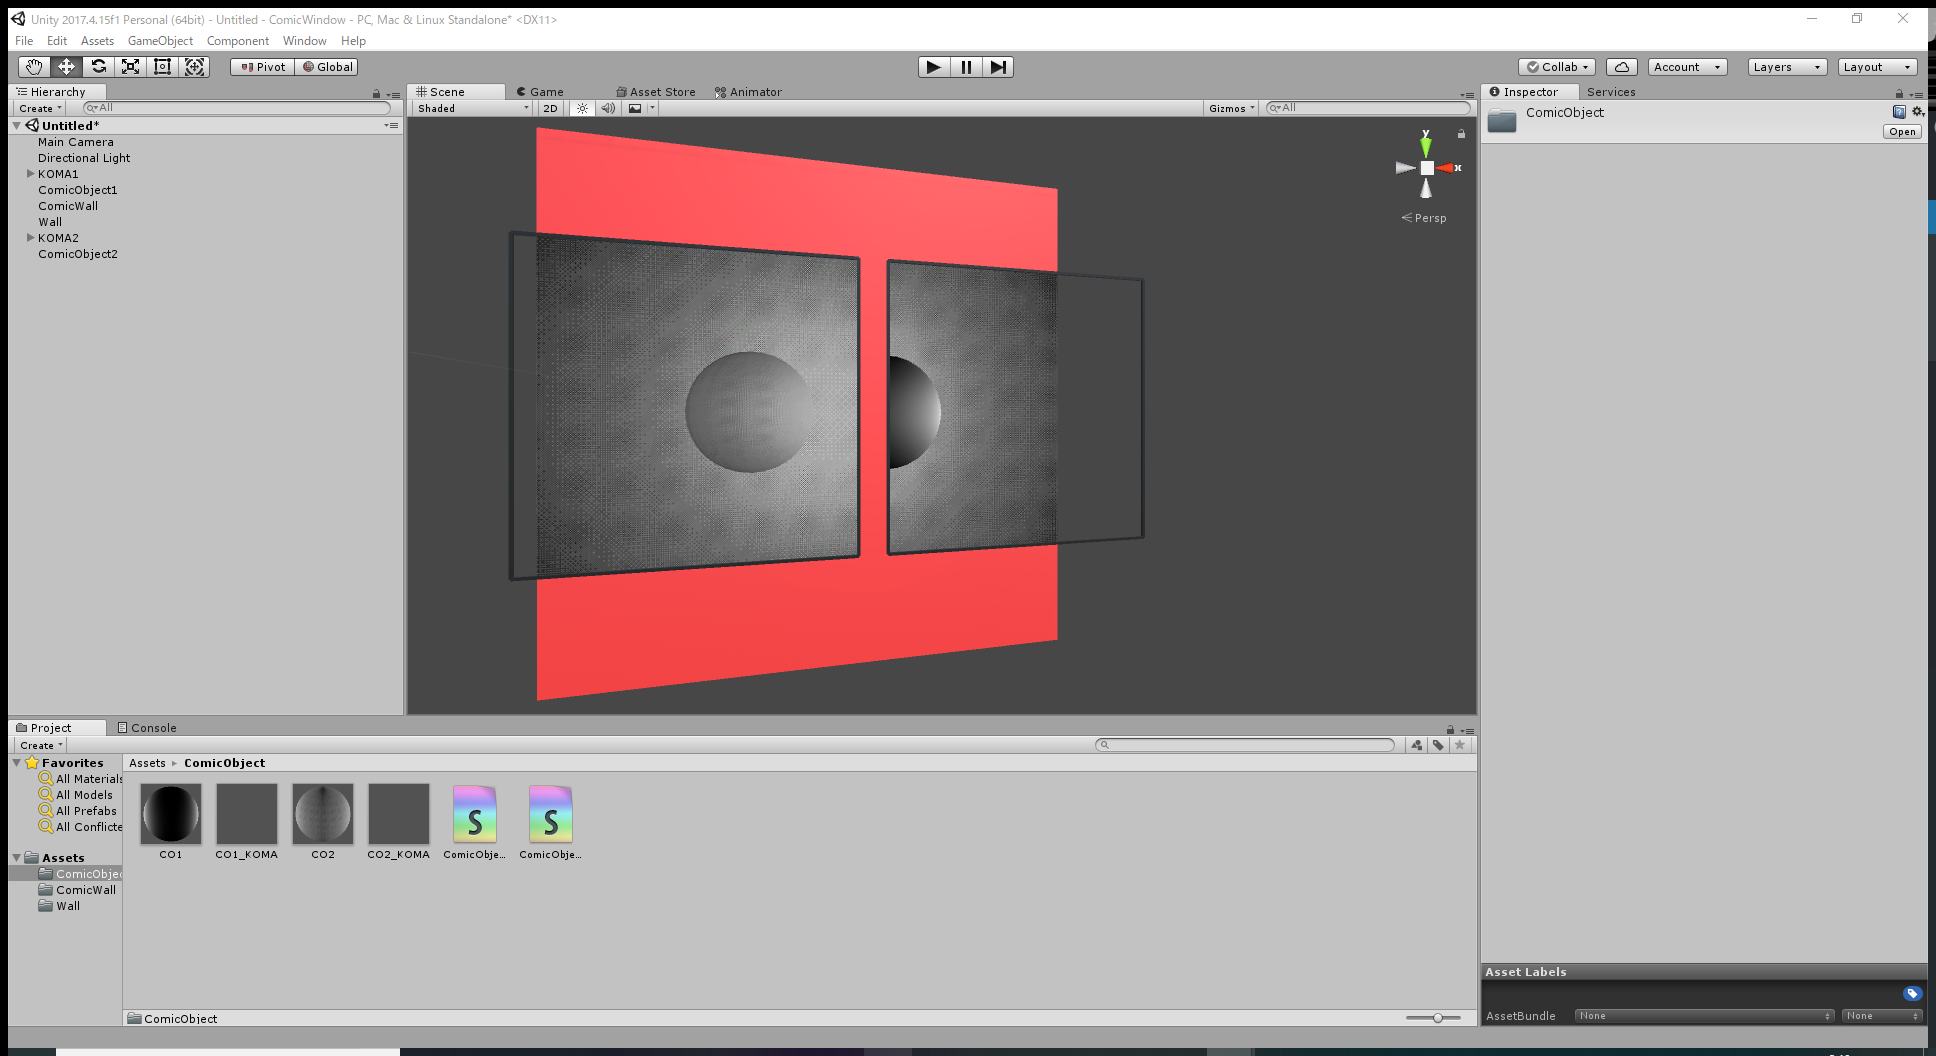Open the Account dropdown
1936x1056 pixels.
(1687, 67)
